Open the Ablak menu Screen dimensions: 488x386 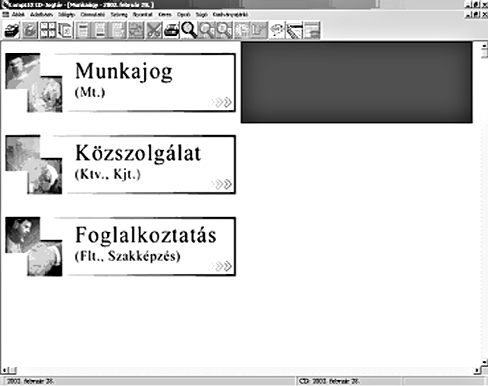(x=18, y=15)
